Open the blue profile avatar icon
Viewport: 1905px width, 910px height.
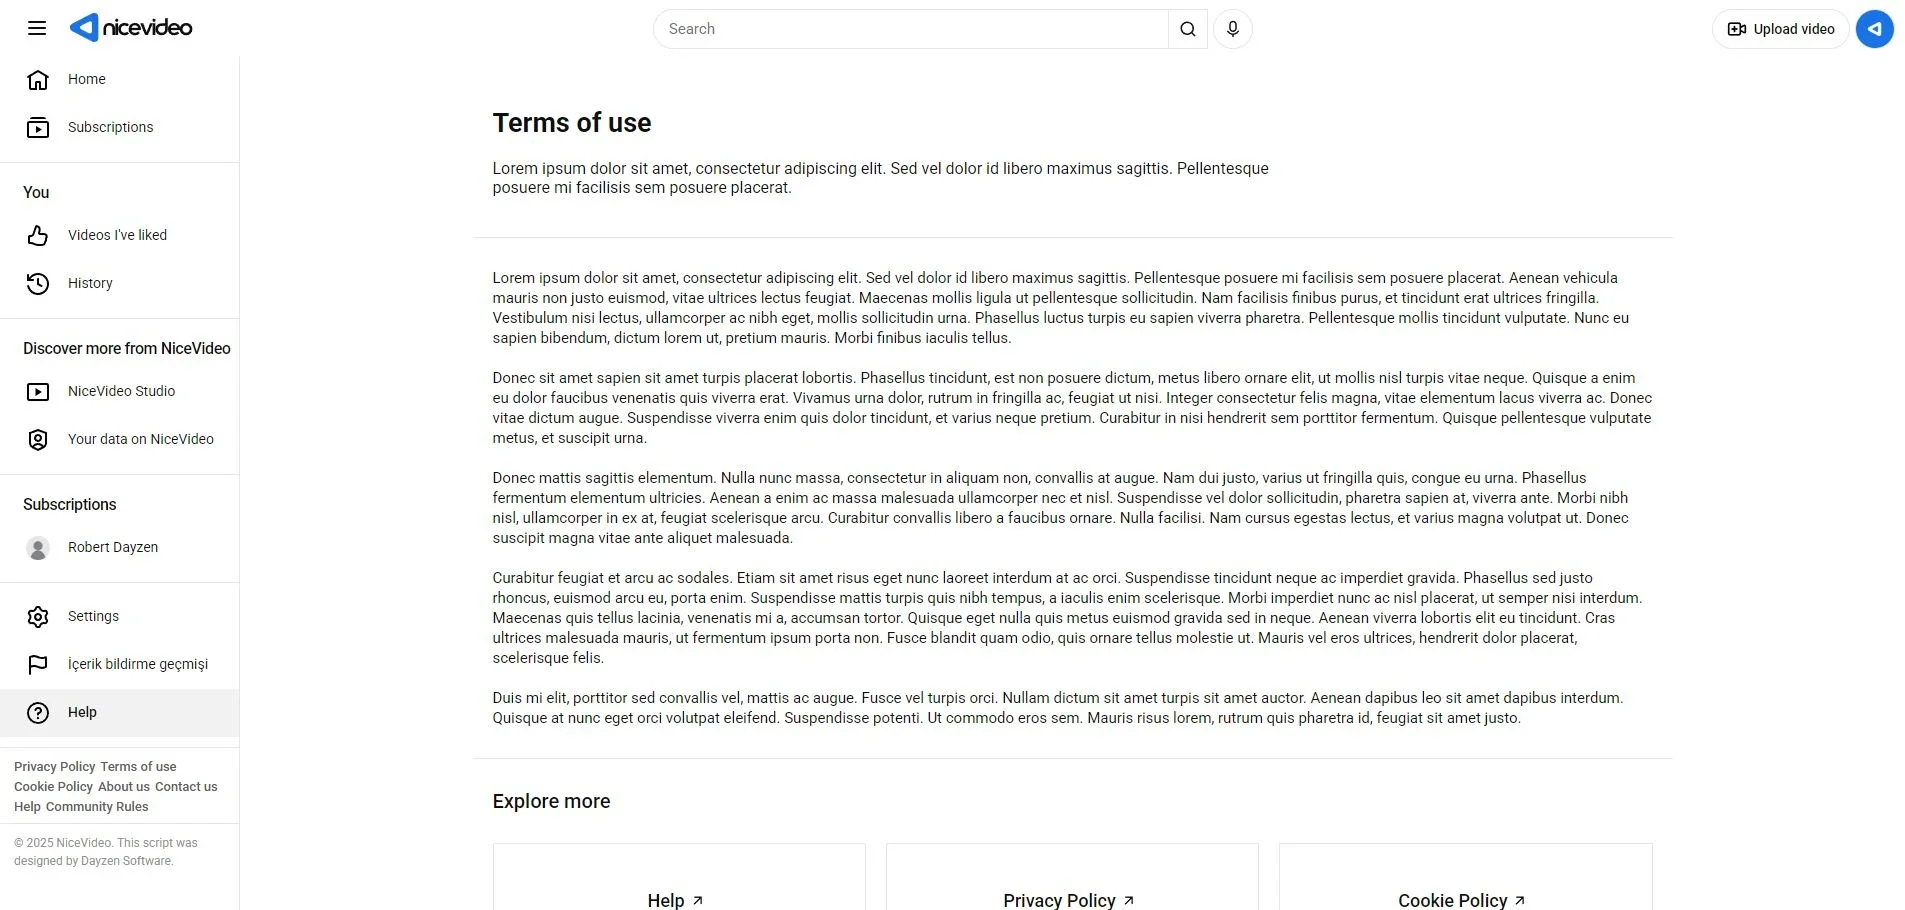point(1875,29)
